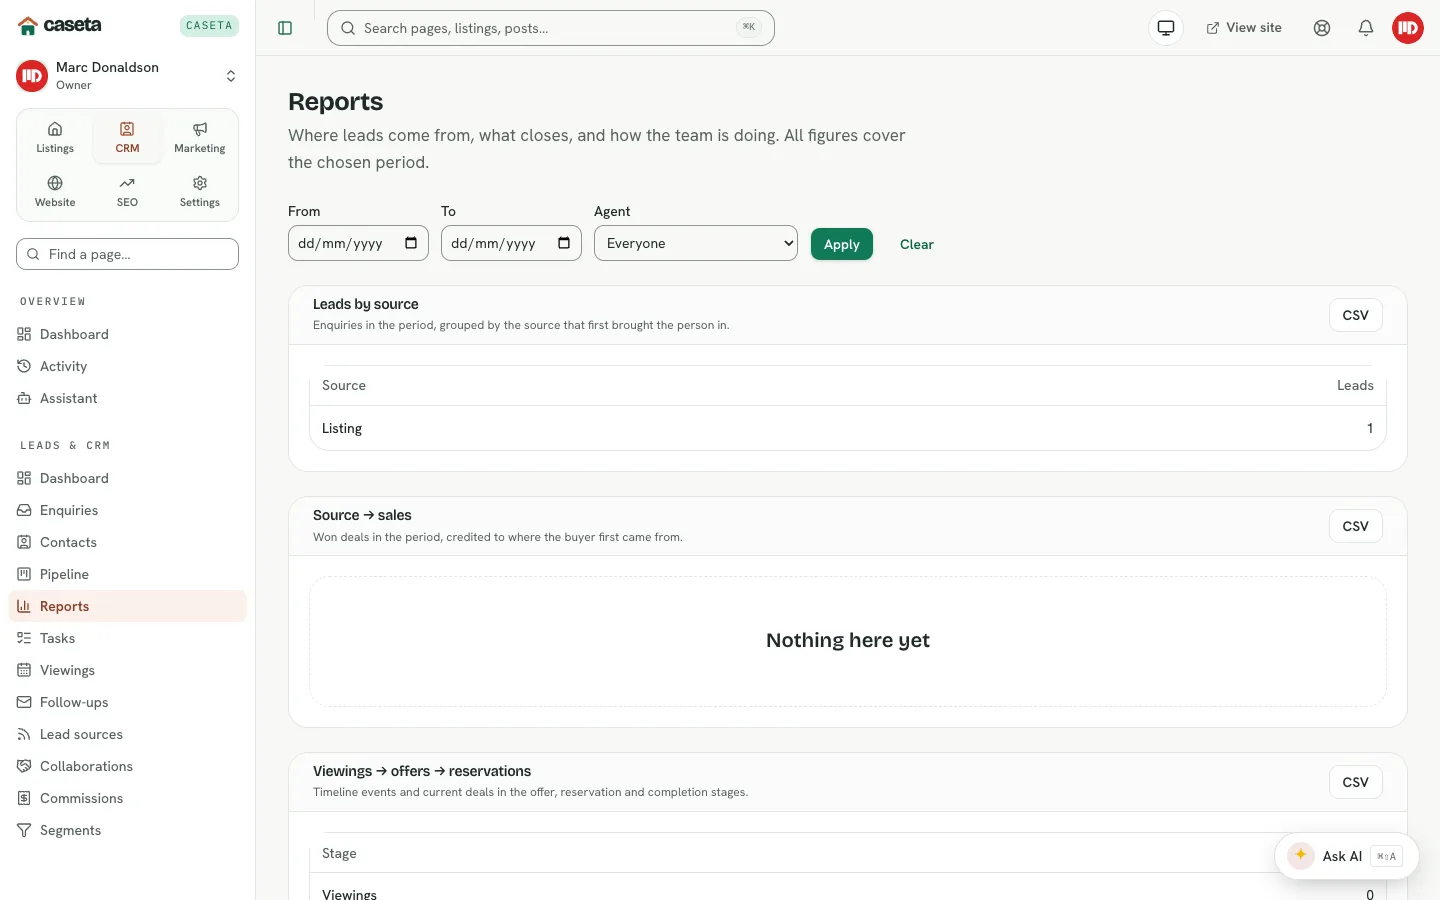Open the Listings section tile
Viewport: 1440px width, 900px height.
pyautogui.click(x=55, y=138)
